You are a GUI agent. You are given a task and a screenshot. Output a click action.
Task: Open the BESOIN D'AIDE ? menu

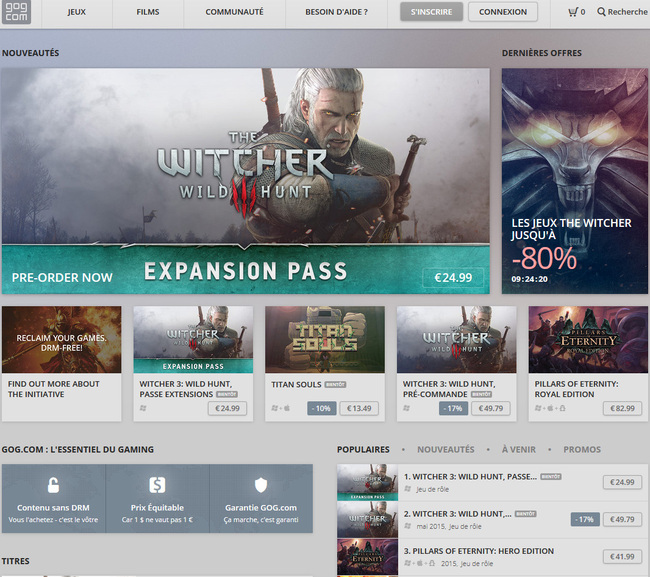pos(336,12)
